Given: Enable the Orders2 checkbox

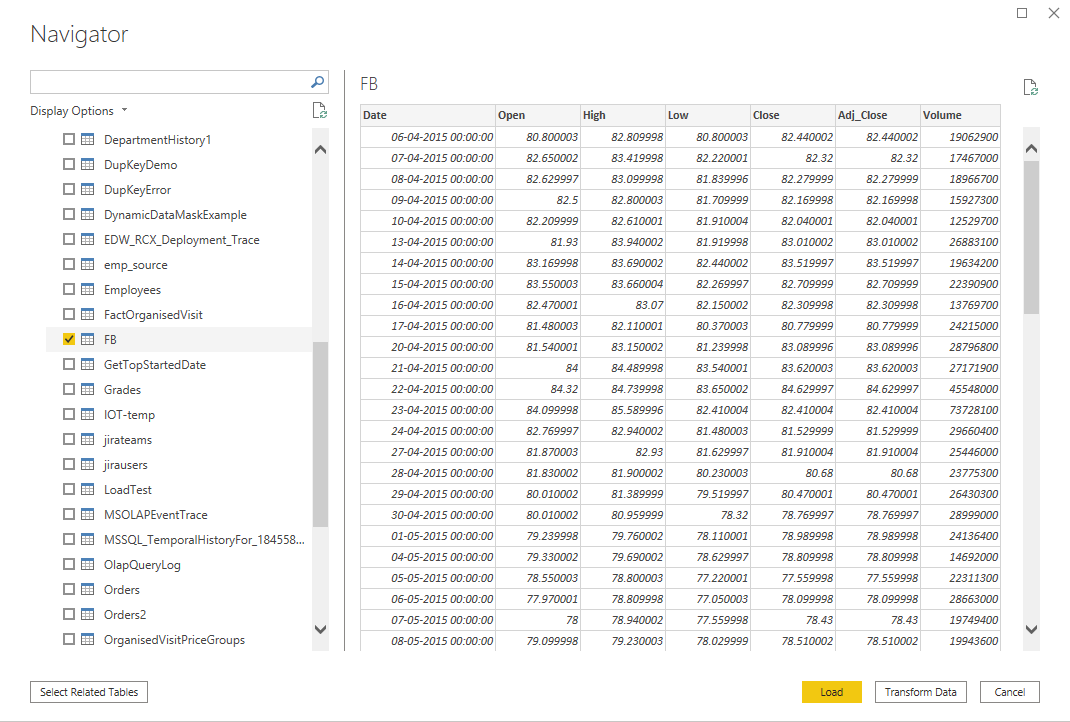Looking at the screenshot, I should coord(69,615).
